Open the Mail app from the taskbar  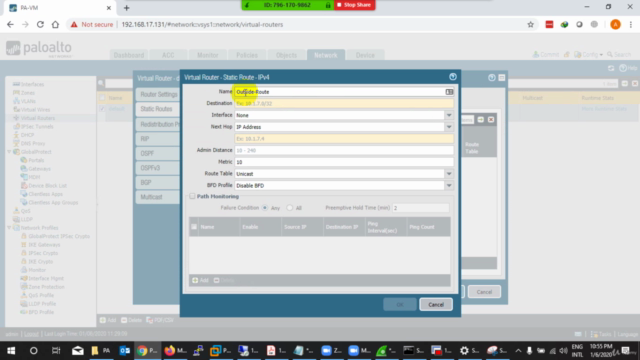point(78,350)
